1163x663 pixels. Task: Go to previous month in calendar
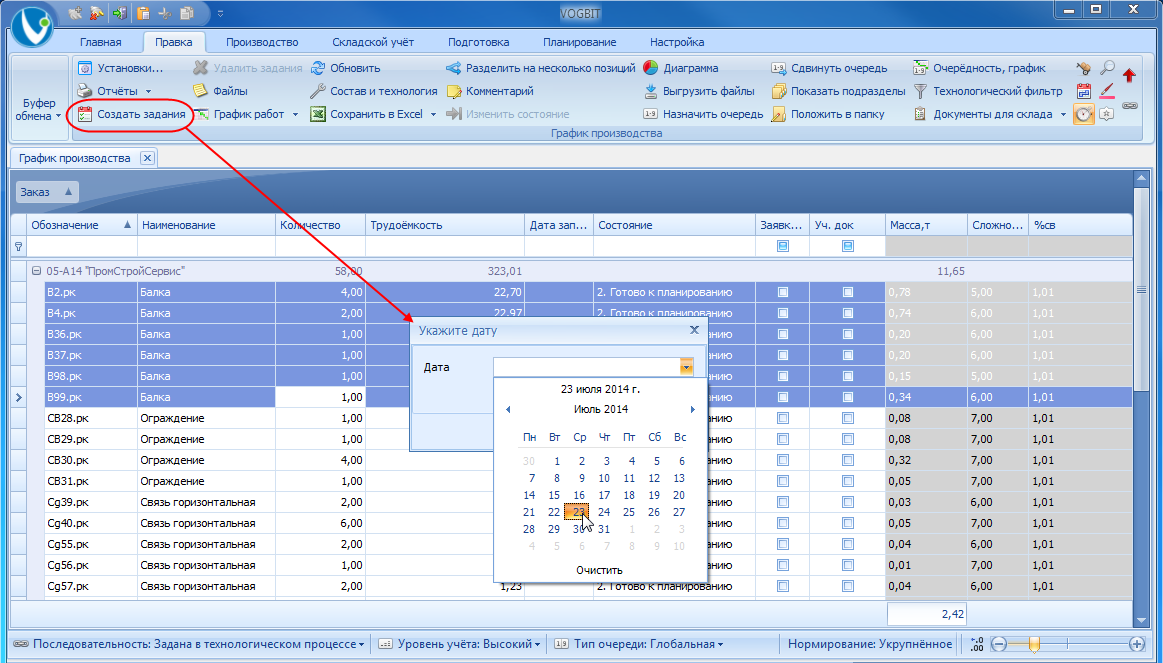coord(508,409)
